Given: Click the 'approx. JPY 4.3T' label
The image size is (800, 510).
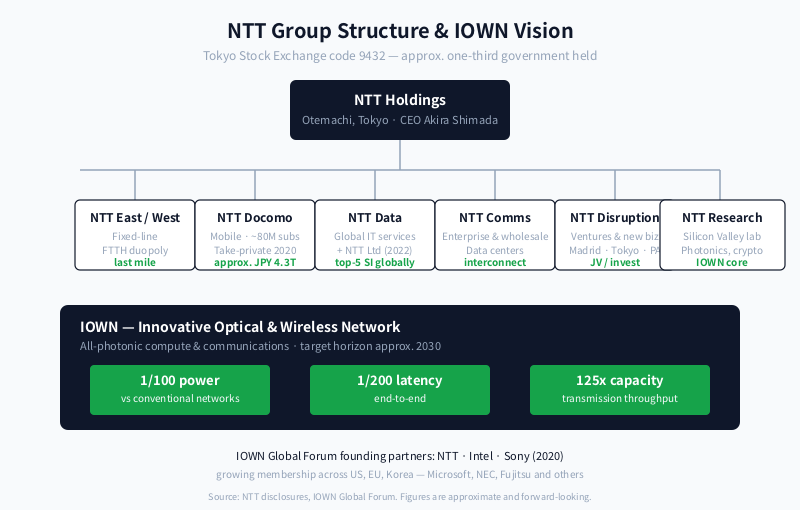Looking at the screenshot, I should 255,262.
